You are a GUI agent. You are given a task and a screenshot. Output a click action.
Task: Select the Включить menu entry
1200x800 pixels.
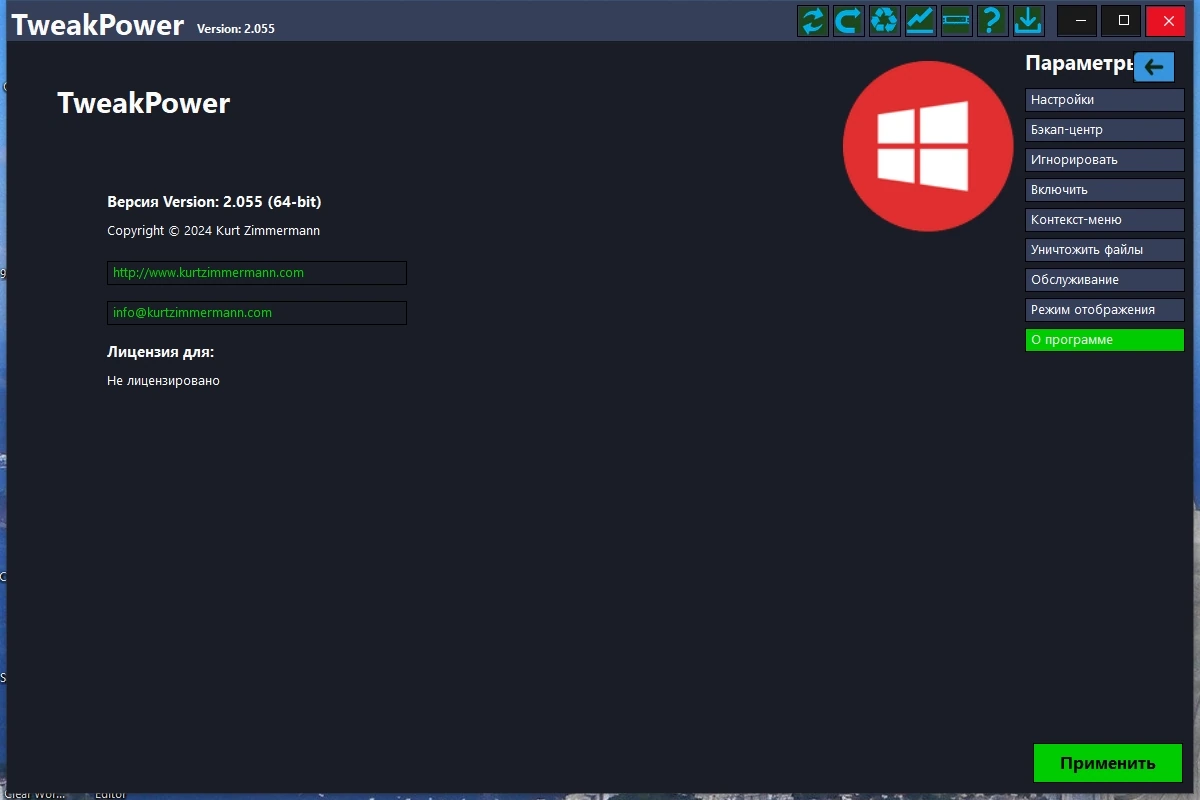pos(1105,190)
